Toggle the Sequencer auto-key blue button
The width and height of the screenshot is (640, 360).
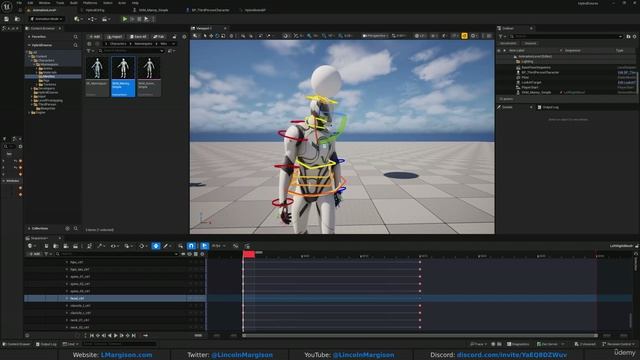[156, 246]
